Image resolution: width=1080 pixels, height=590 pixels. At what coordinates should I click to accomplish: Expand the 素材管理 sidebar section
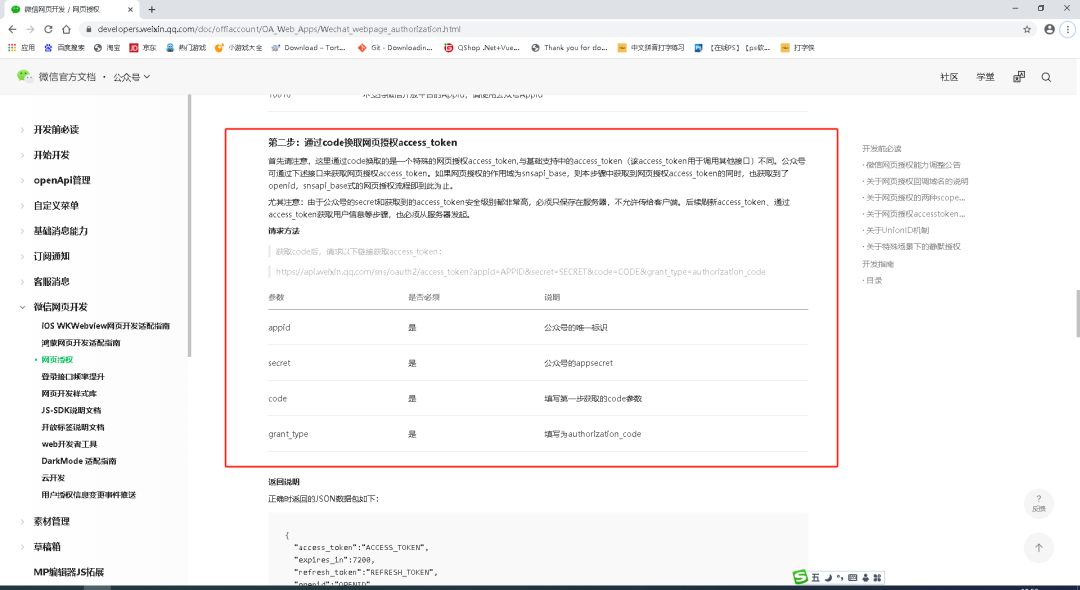pyautogui.click(x=51, y=521)
